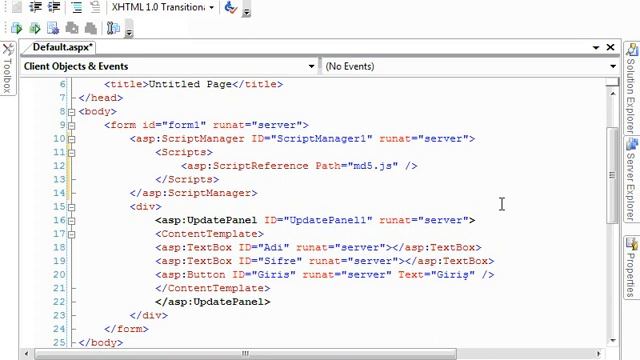Click second grayed-out toolbar icon, second row
The image size is (640, 360).
pyautogui.click(x=91, y=28)
